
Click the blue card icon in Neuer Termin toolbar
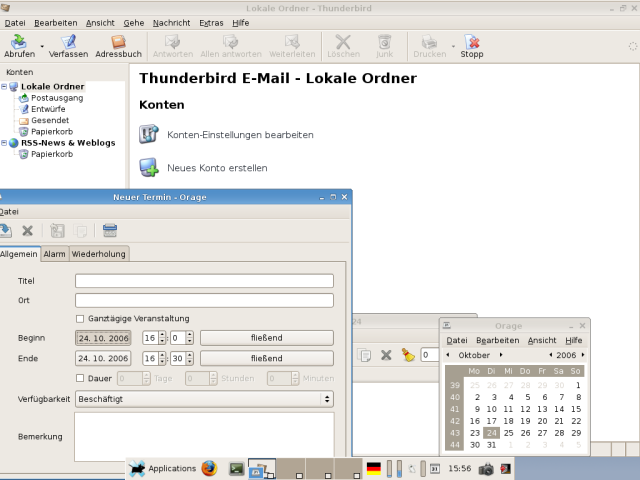click(110, 231)
